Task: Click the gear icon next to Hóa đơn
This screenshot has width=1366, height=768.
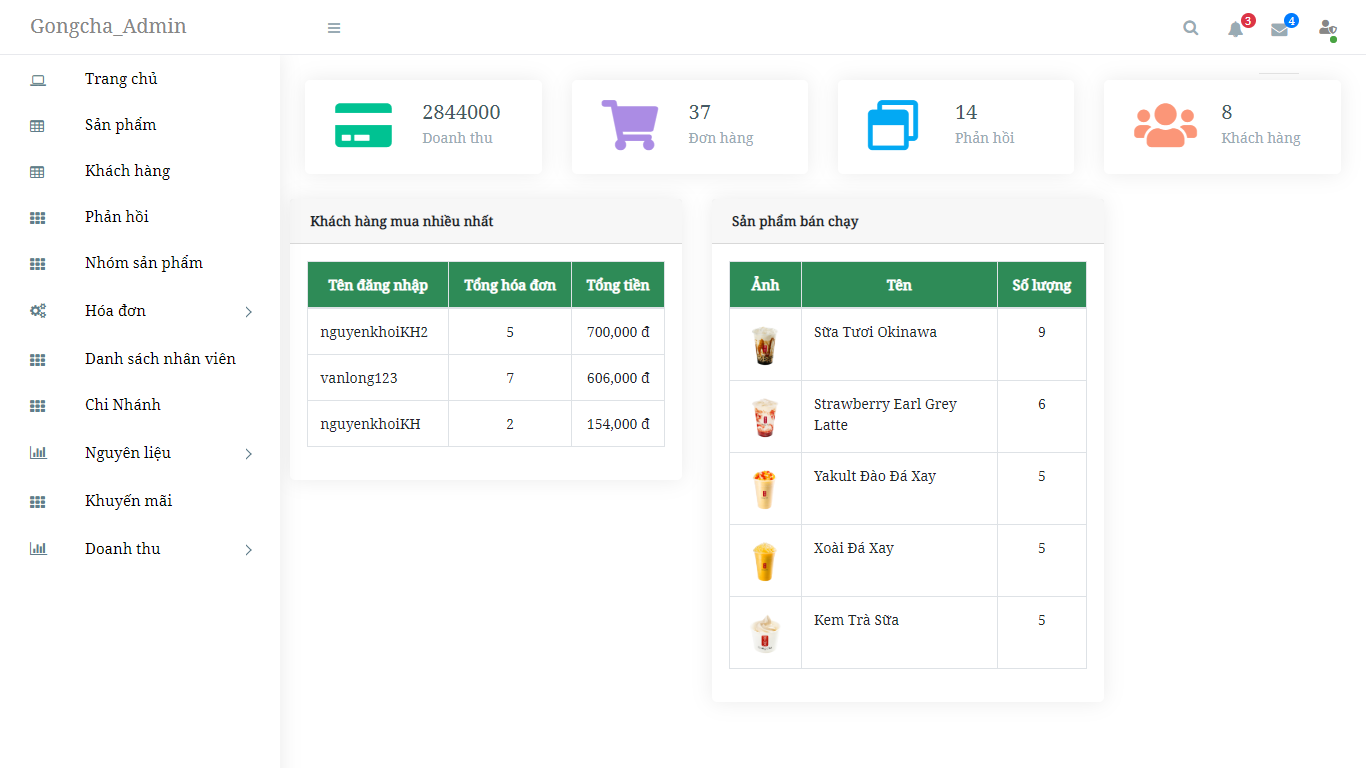Action: coord(37,311)
